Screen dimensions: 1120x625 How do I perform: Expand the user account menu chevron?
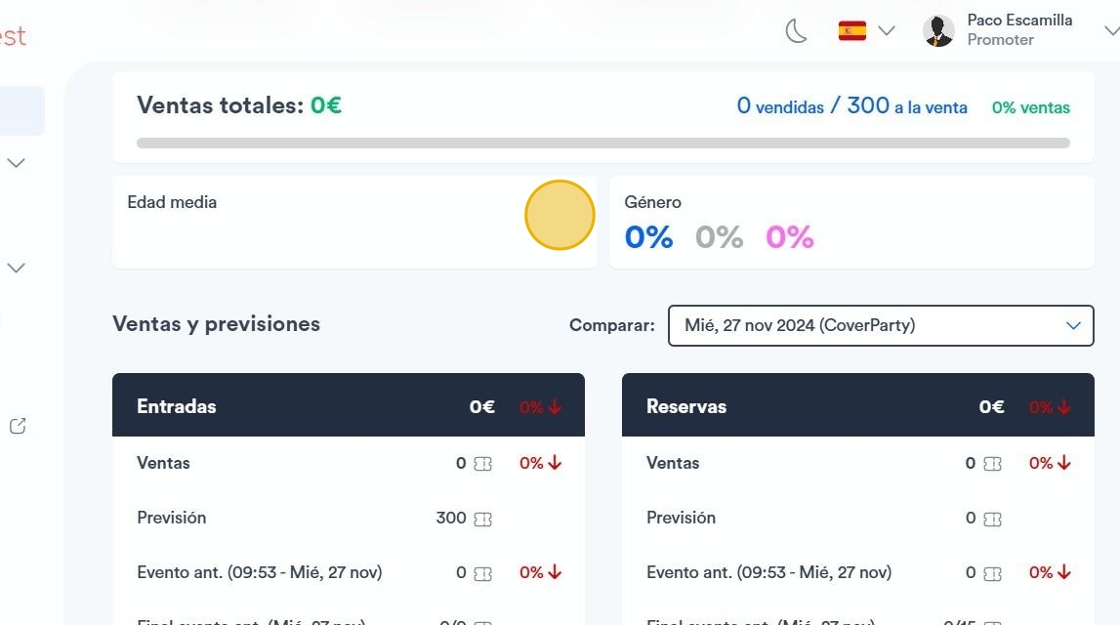click(x=1111, y=31)
